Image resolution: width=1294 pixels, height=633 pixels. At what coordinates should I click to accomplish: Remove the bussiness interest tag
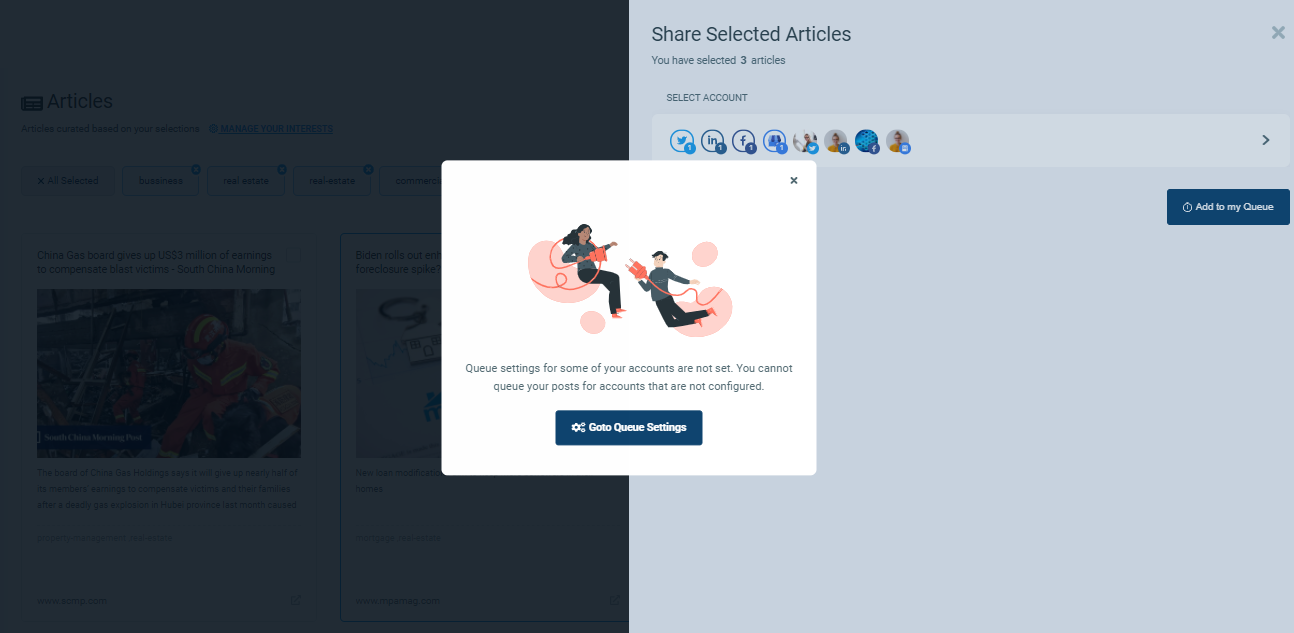coord(196,169)
